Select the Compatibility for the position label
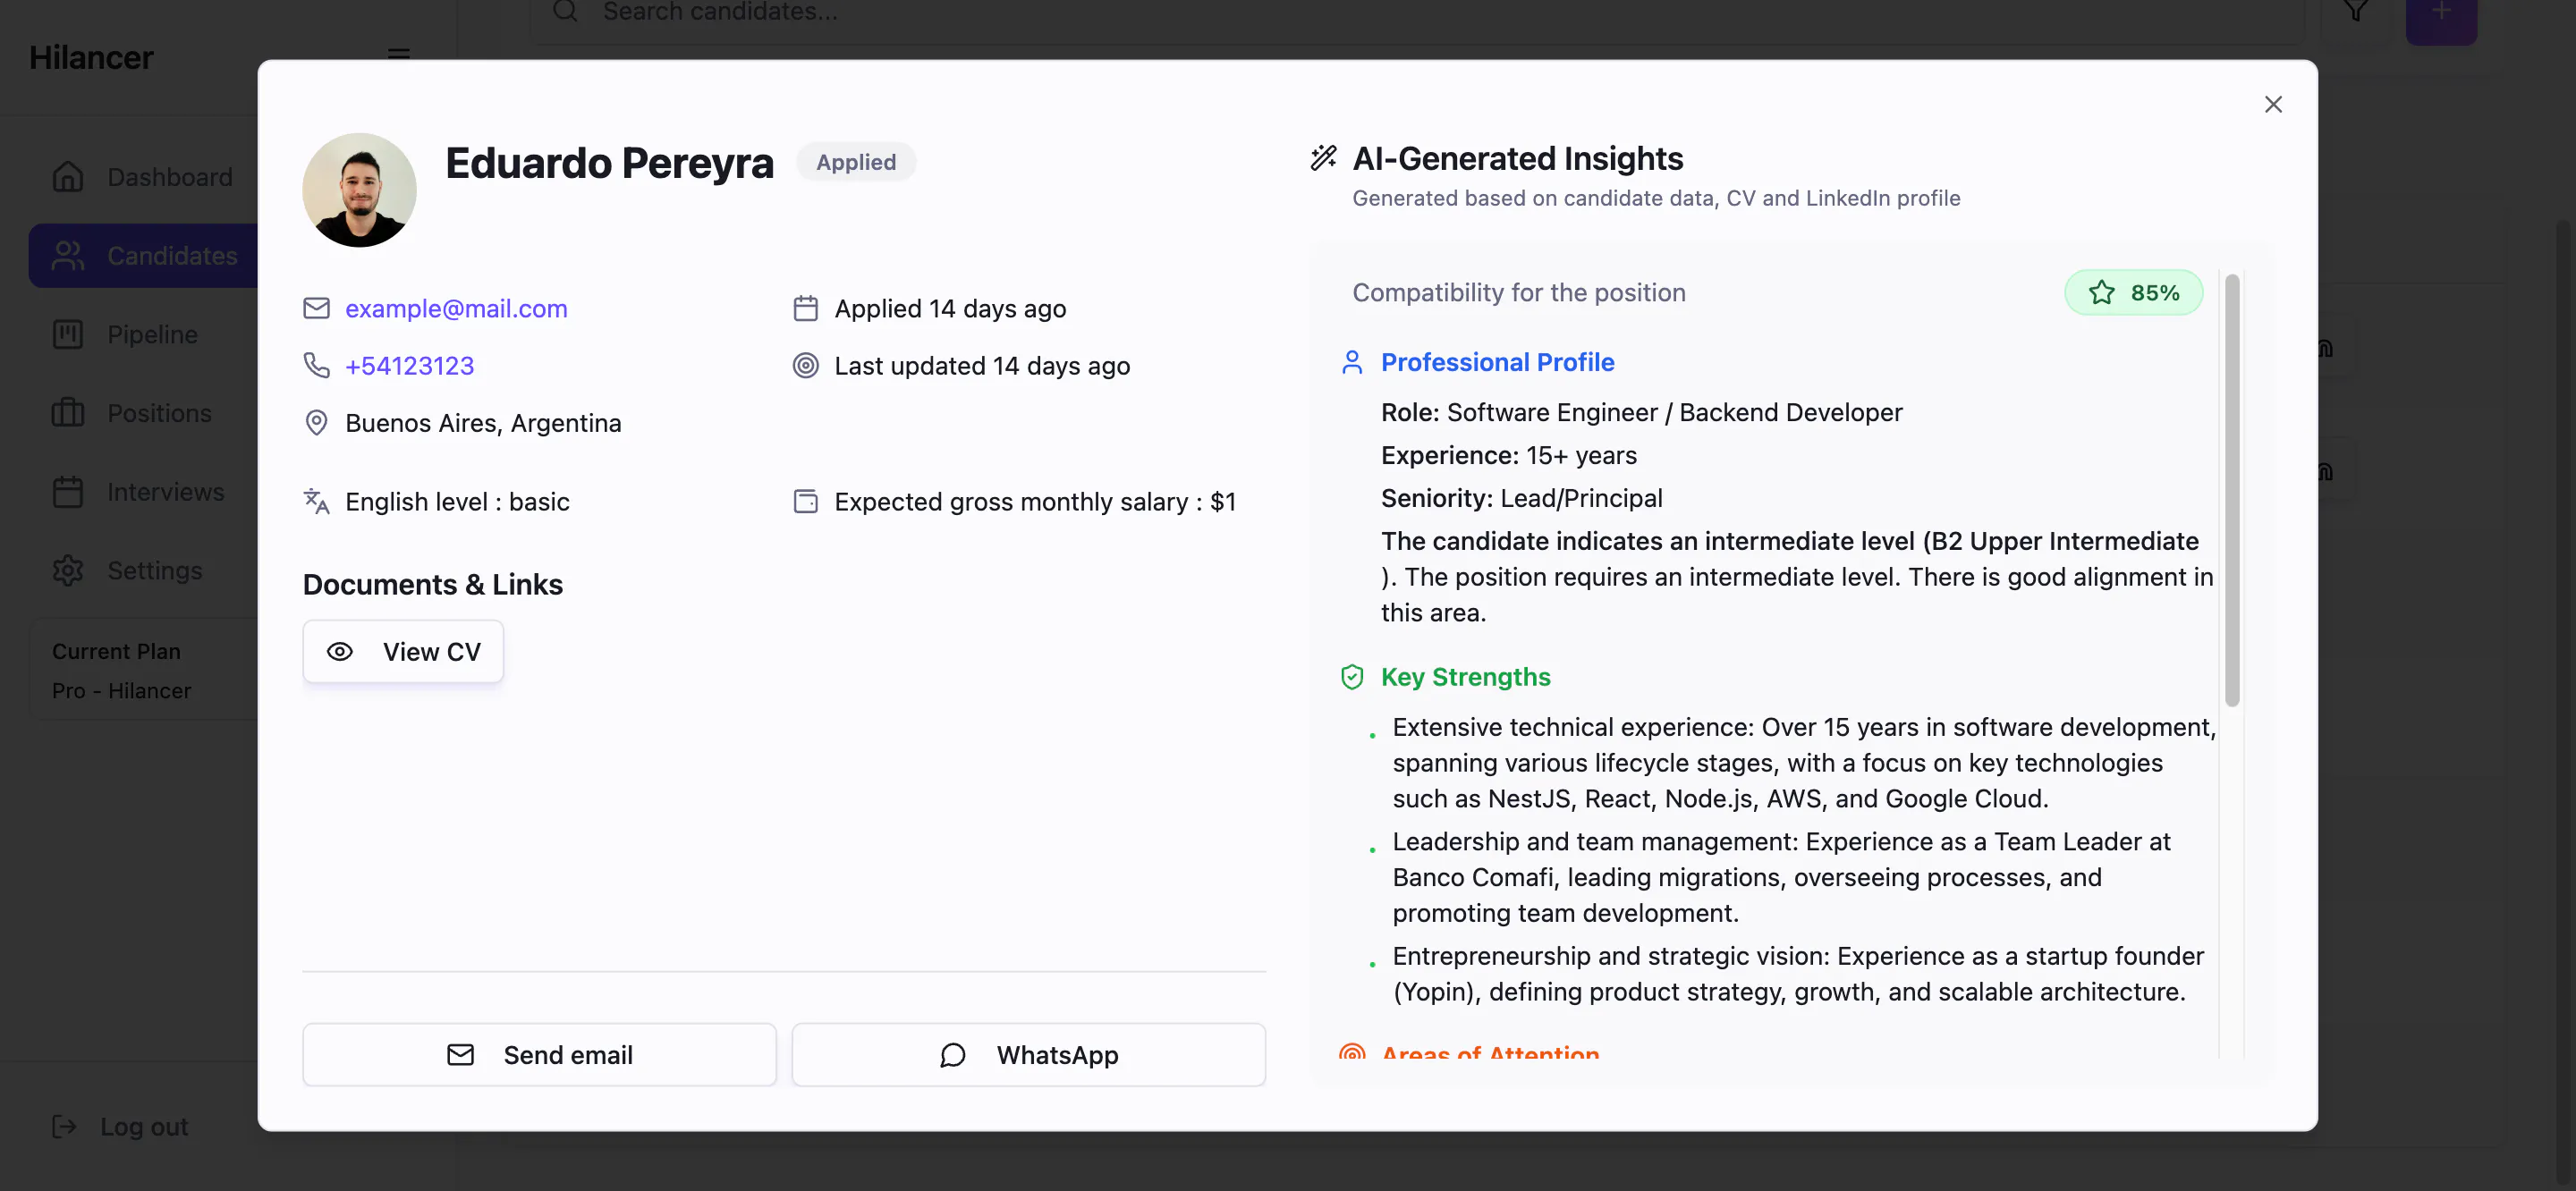This screenshot has width=2576, height=1191. point(1519,292)
